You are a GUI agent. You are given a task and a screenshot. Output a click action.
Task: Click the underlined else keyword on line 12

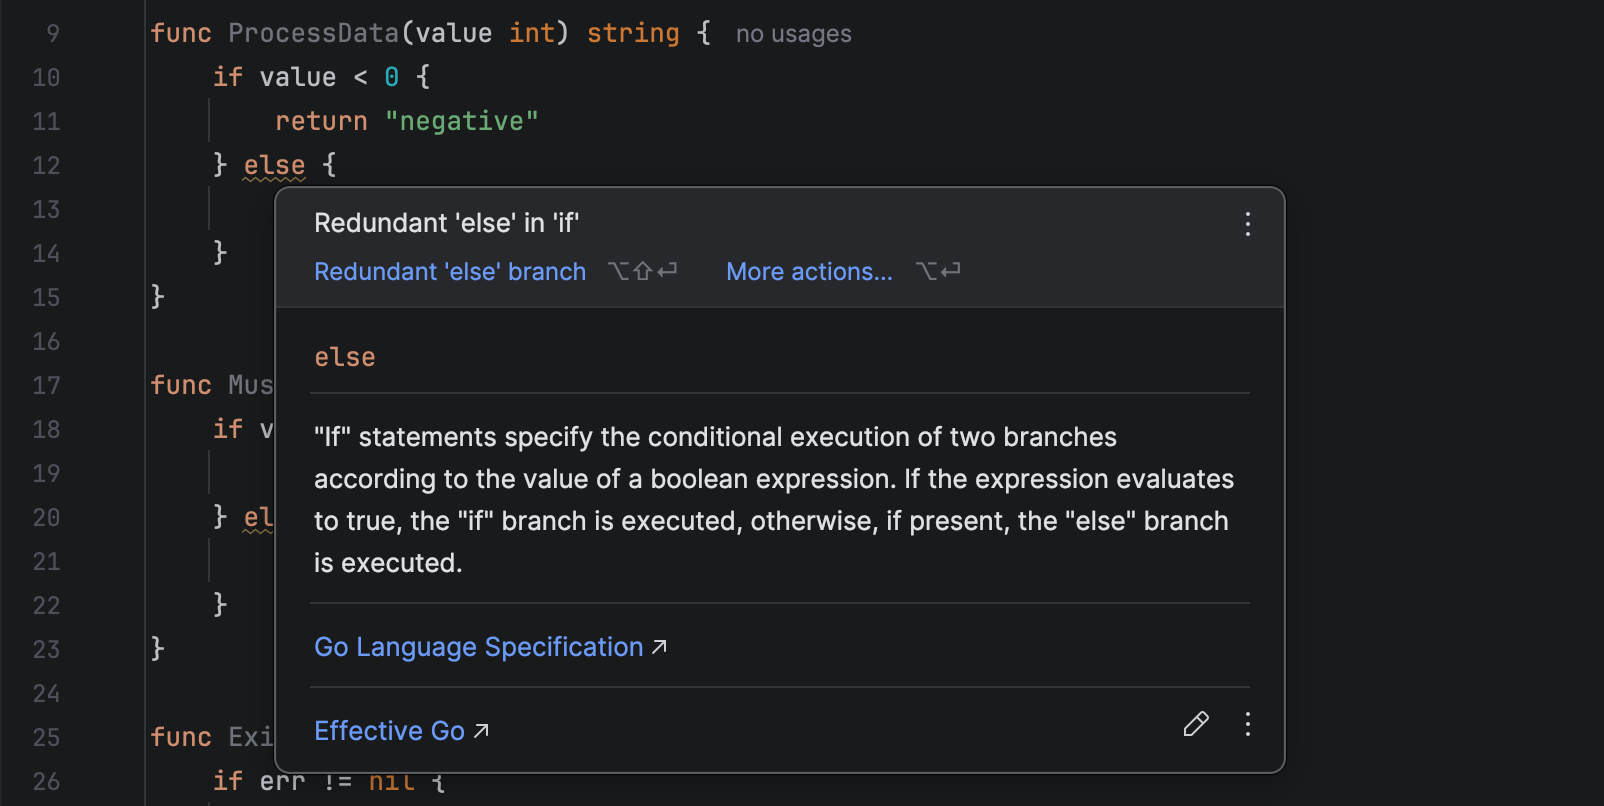pyautogui.click(x=274, y=165)
